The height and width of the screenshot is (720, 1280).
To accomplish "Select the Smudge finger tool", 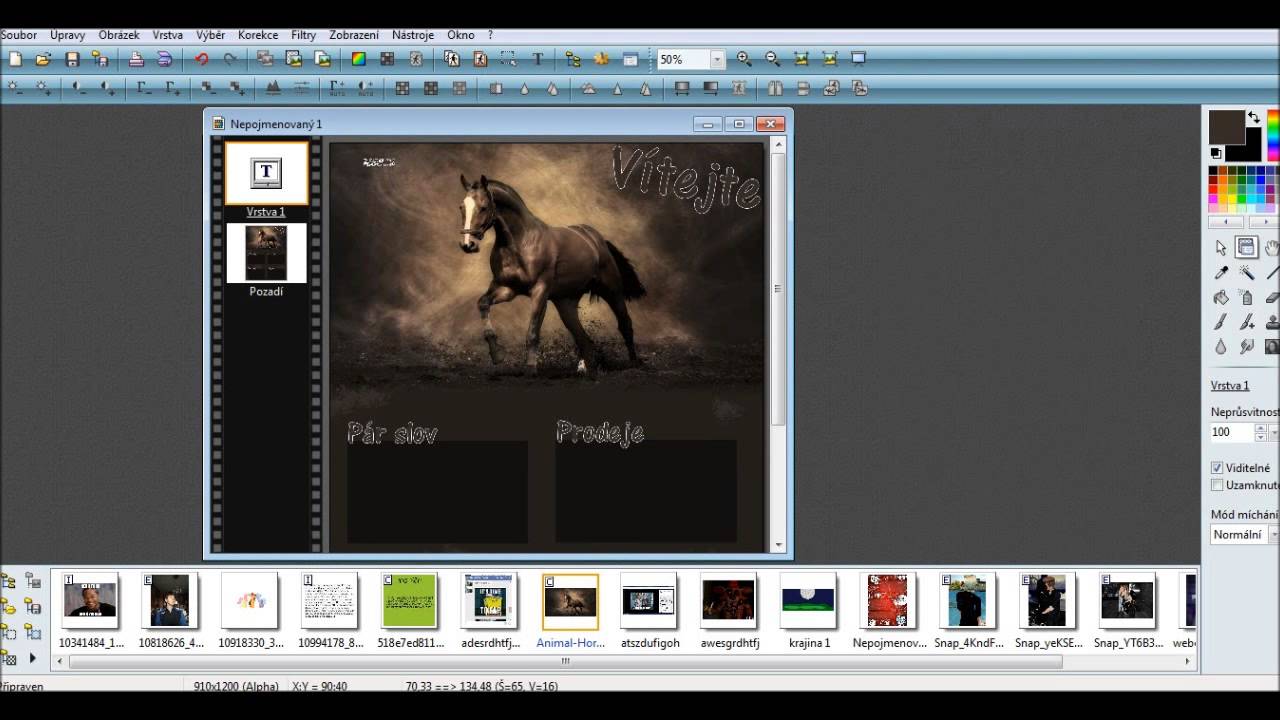I will pos(1246,347).
